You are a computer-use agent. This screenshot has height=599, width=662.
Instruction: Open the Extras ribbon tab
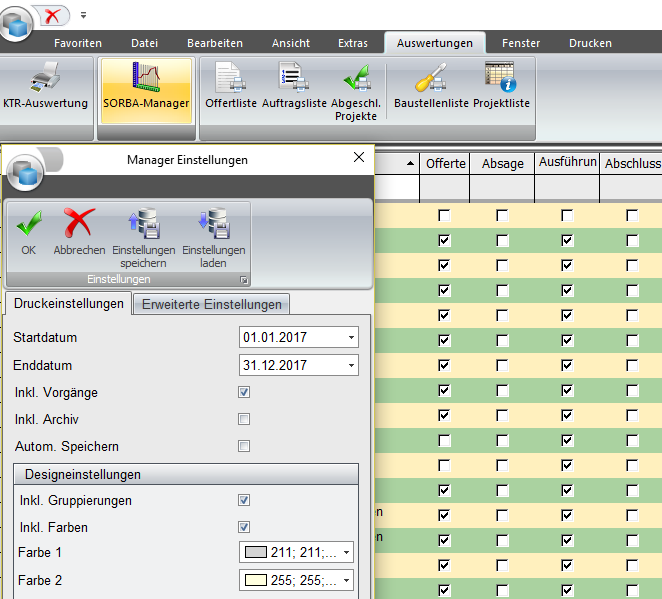click(x=353, y=43)
